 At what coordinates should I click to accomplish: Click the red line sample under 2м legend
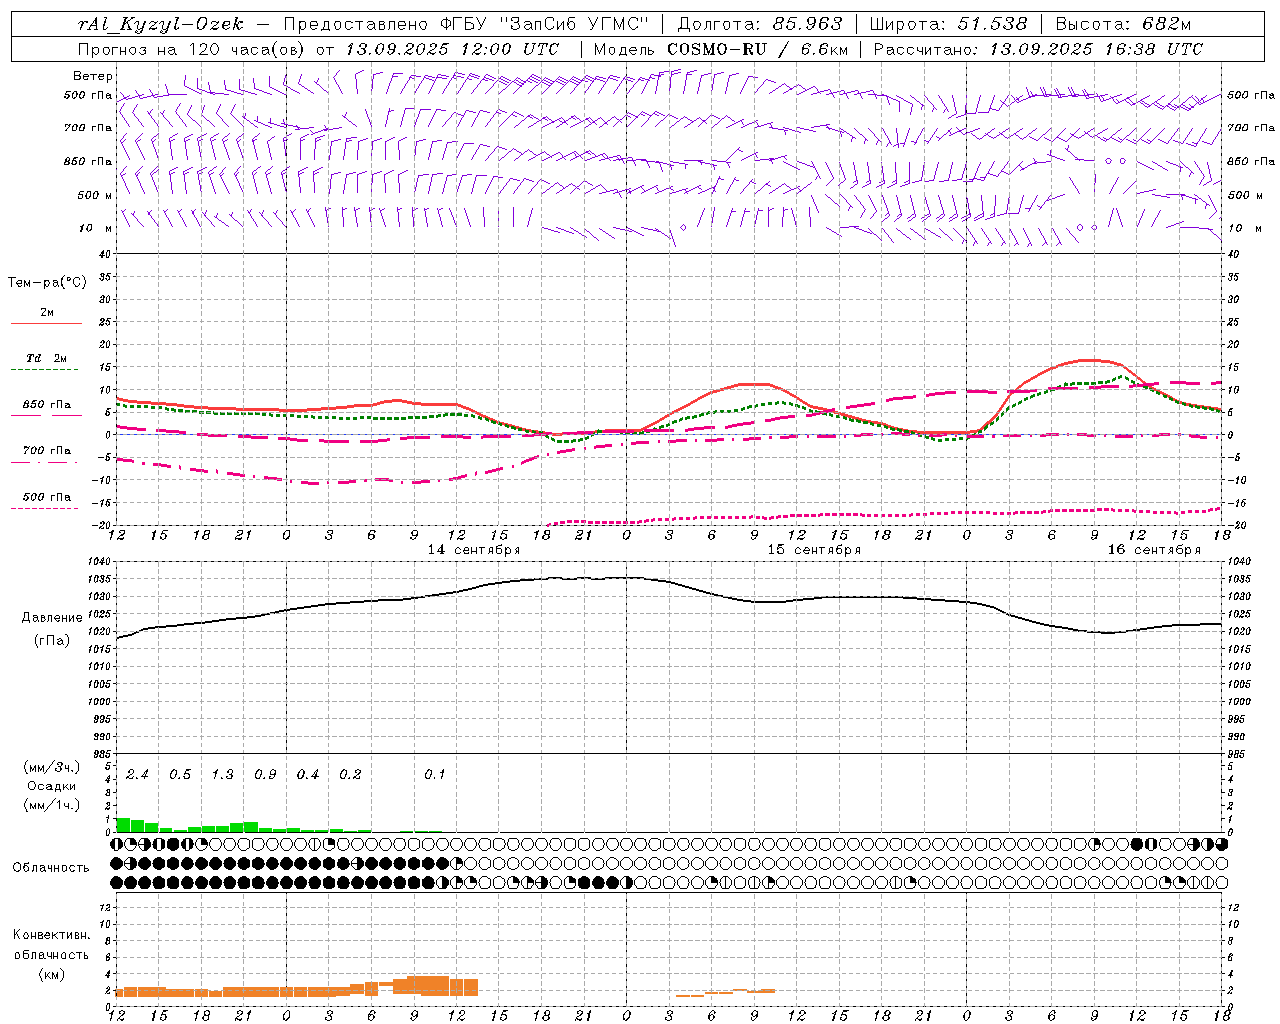point(46,324)
